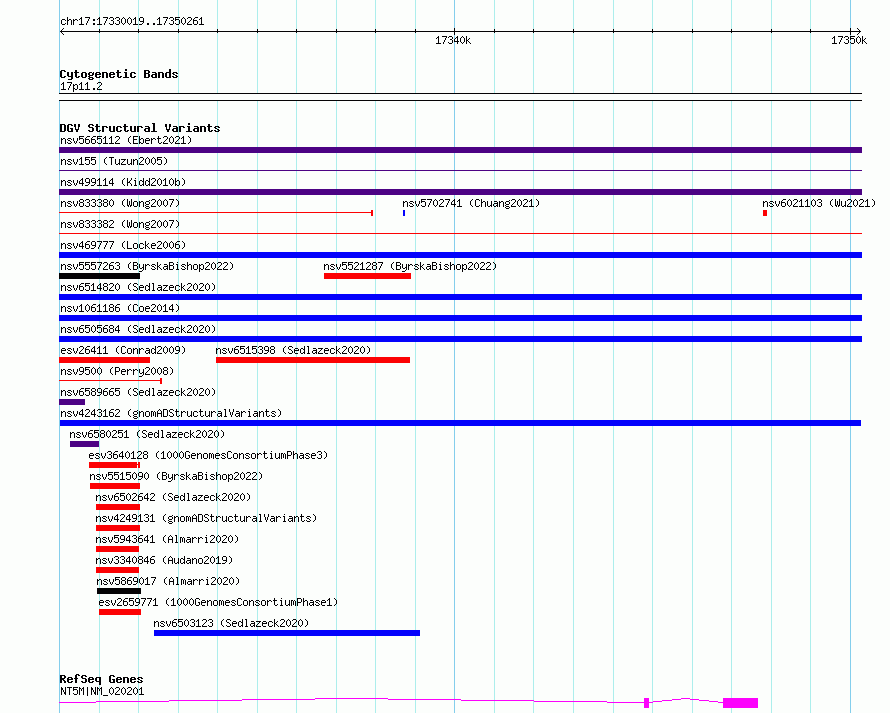The height and width of the screenshot is (713, 890).
Task: Select the nsv155 (Tuzun2005) variant label
Action: [114, 161]
